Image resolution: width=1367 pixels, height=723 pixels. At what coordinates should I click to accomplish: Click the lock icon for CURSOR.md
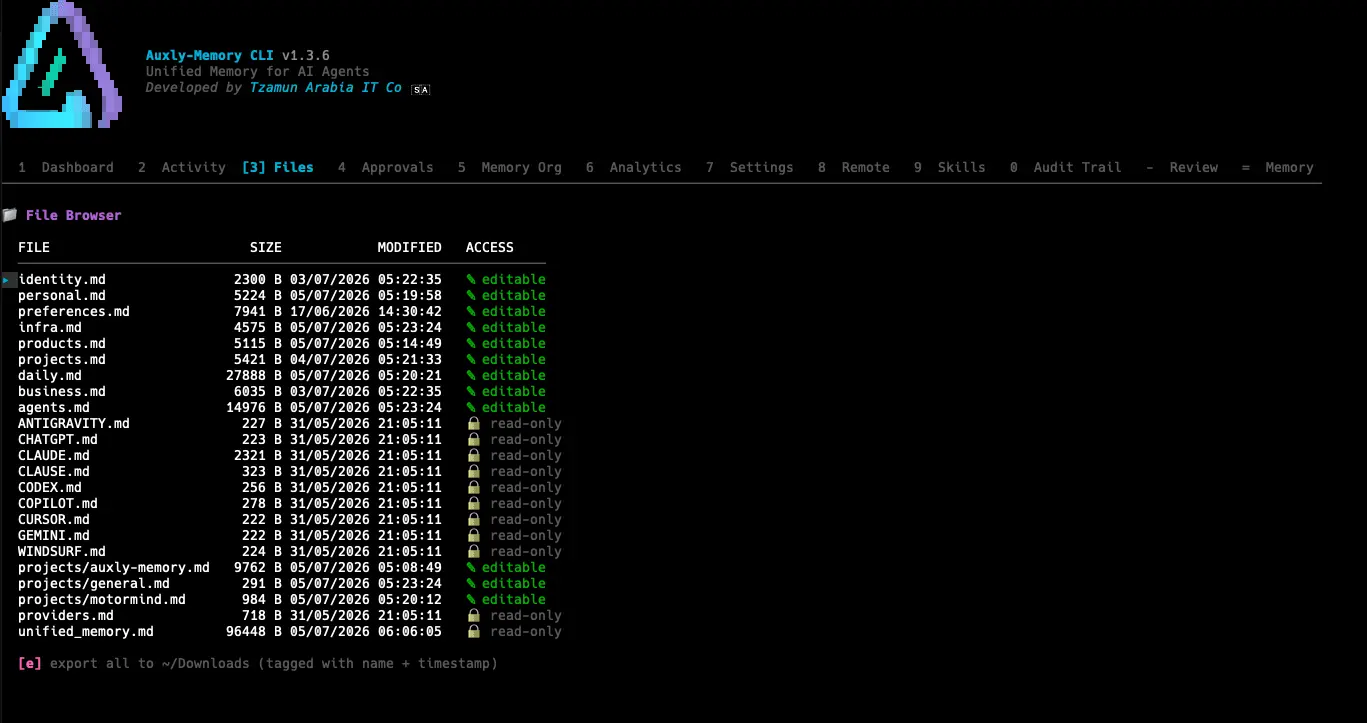pyautogui.click(x=474, y=519)
